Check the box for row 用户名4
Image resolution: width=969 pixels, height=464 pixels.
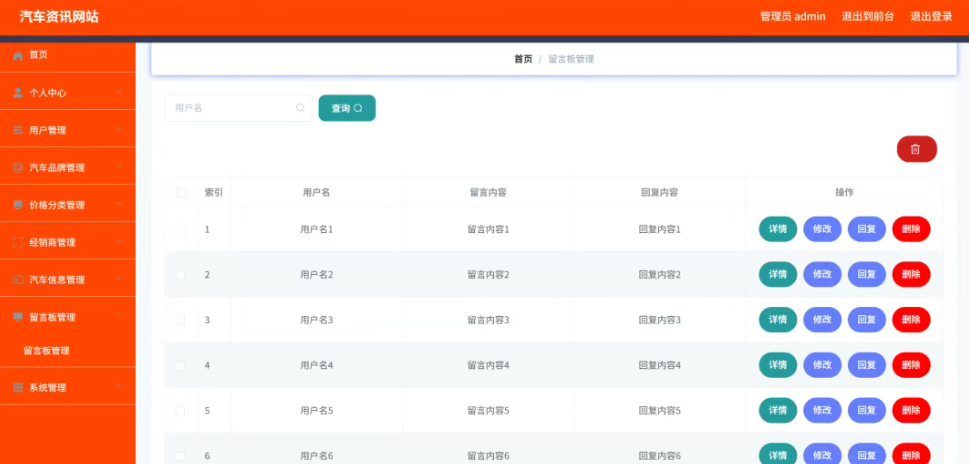click(180, 366)
